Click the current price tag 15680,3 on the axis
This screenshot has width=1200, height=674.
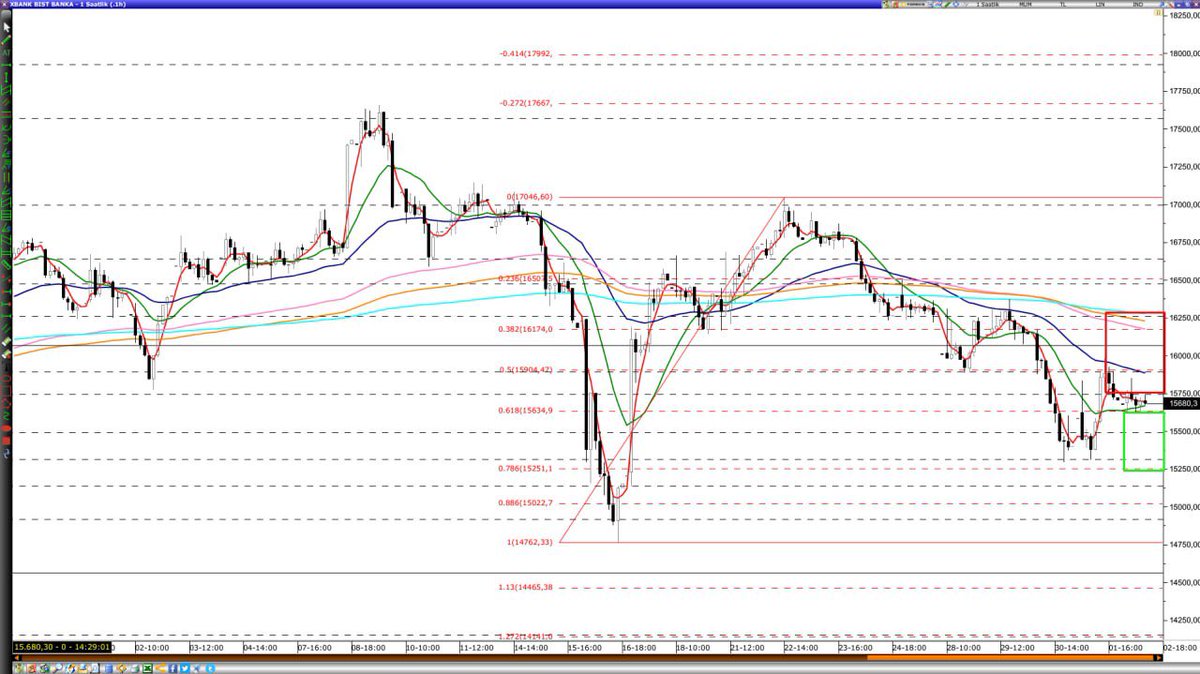pos(1181,403)
